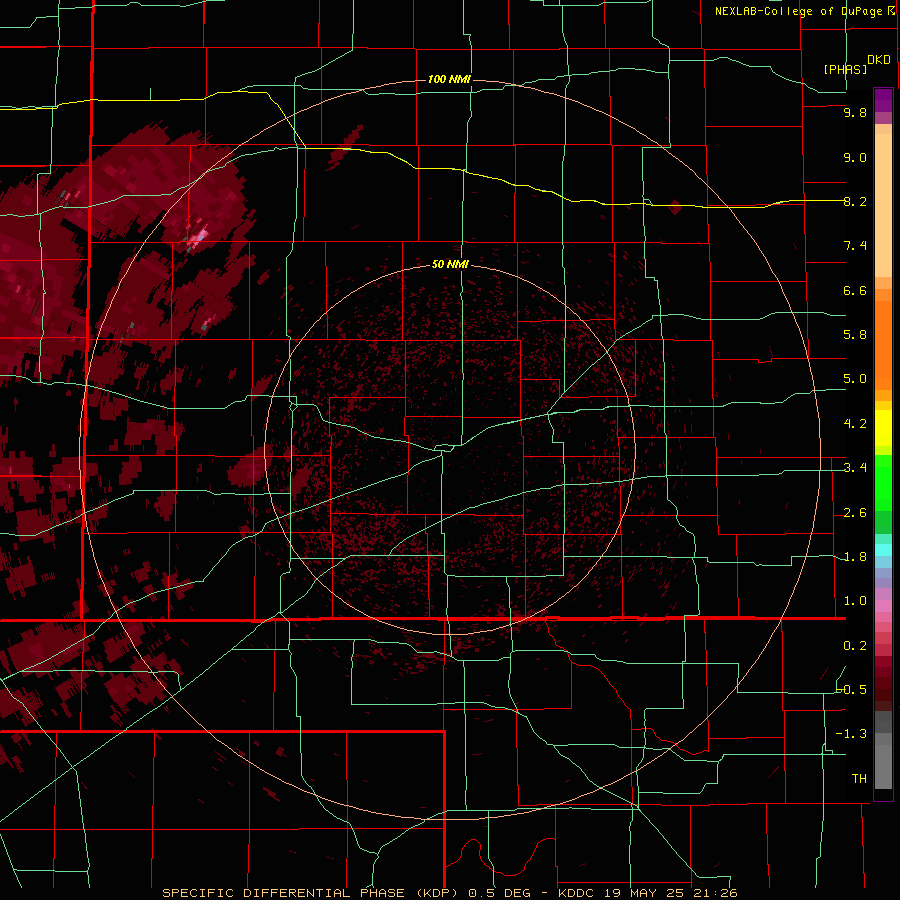The image size is (900, 900).
Task: Click the 7.4 scale value
Action: coord(855,246)
